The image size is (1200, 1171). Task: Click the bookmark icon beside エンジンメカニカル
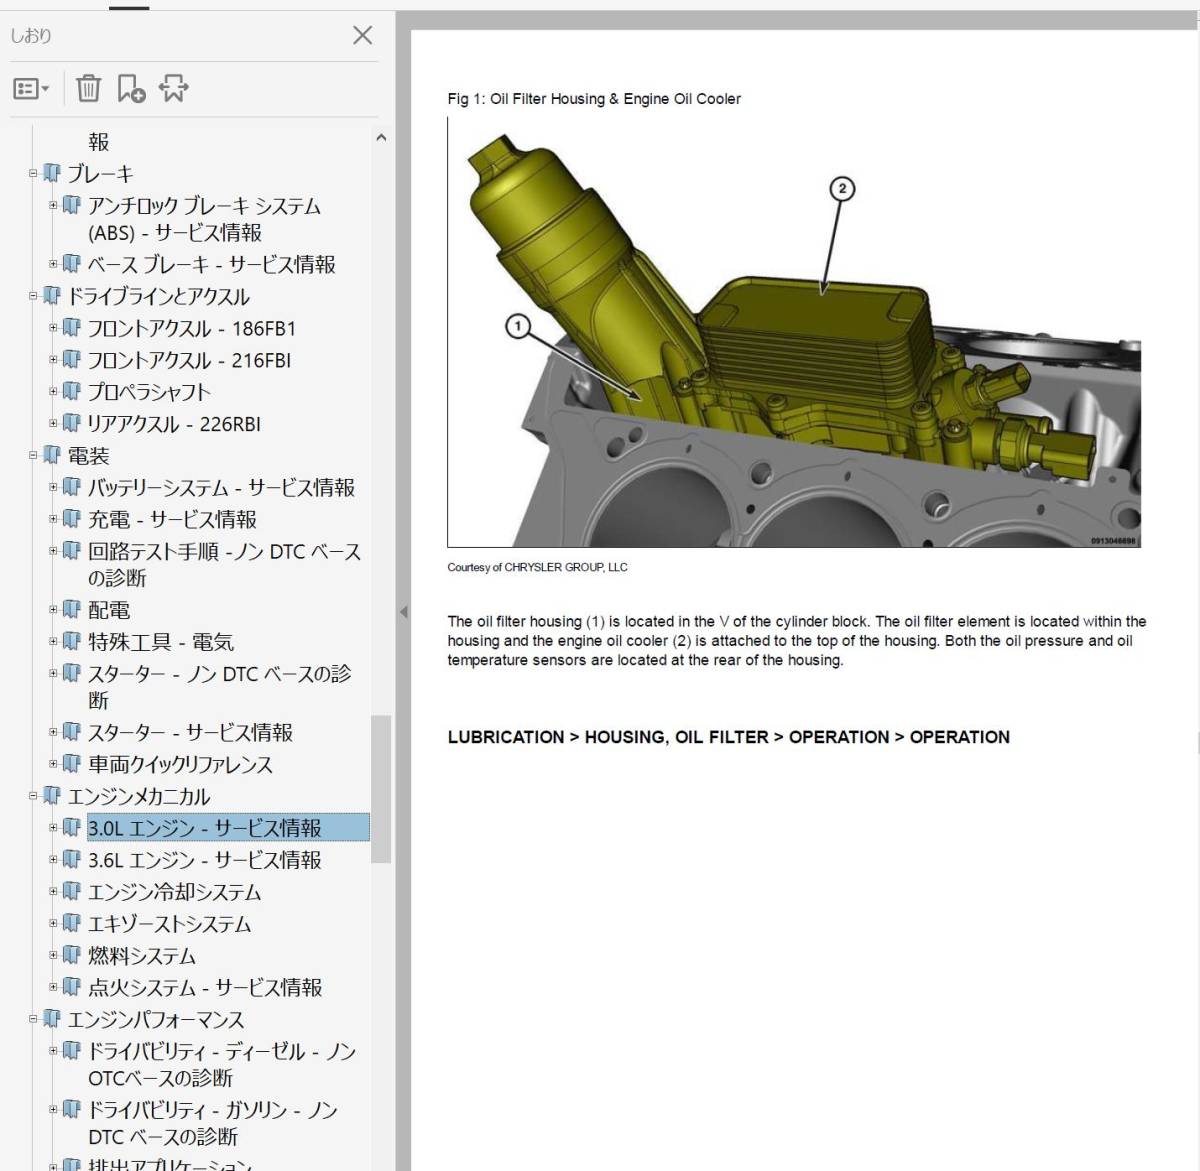(52, 797)
